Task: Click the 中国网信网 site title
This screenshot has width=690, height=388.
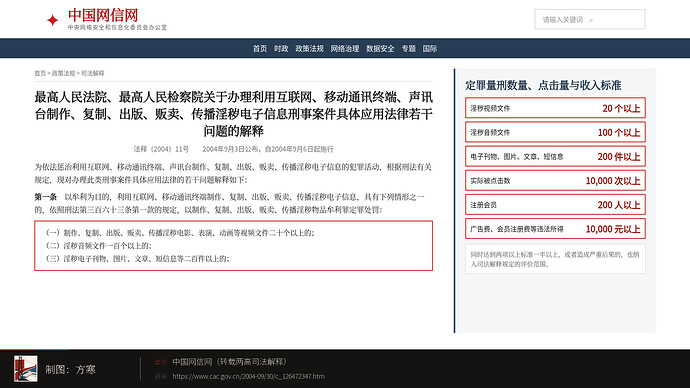Action: click(x=103, y=15)
